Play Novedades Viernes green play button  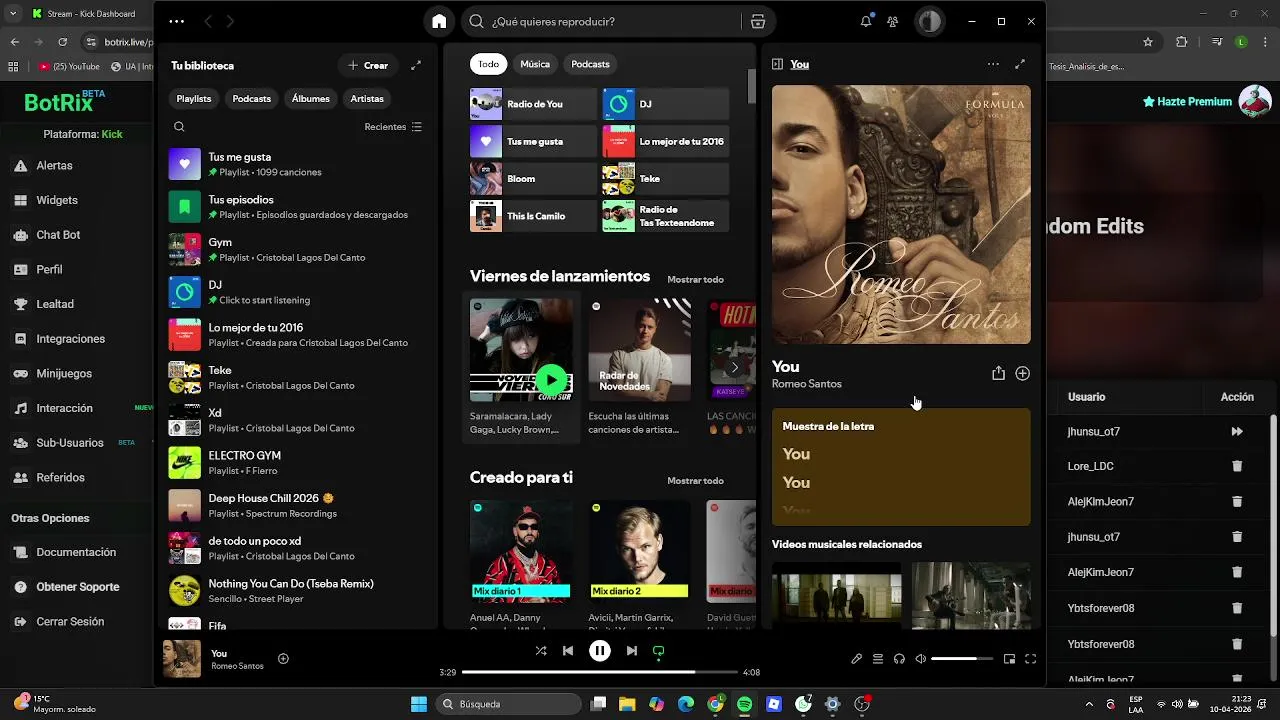pyautogui.click(x=551, y=380)
